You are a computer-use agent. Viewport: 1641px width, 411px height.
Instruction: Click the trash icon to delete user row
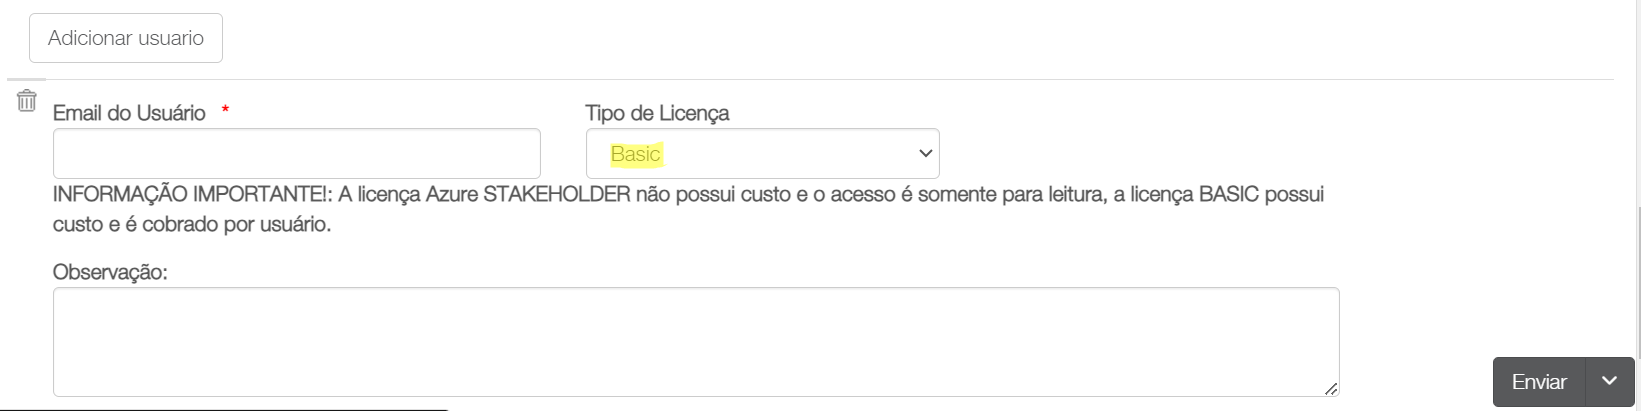[27, 100]
